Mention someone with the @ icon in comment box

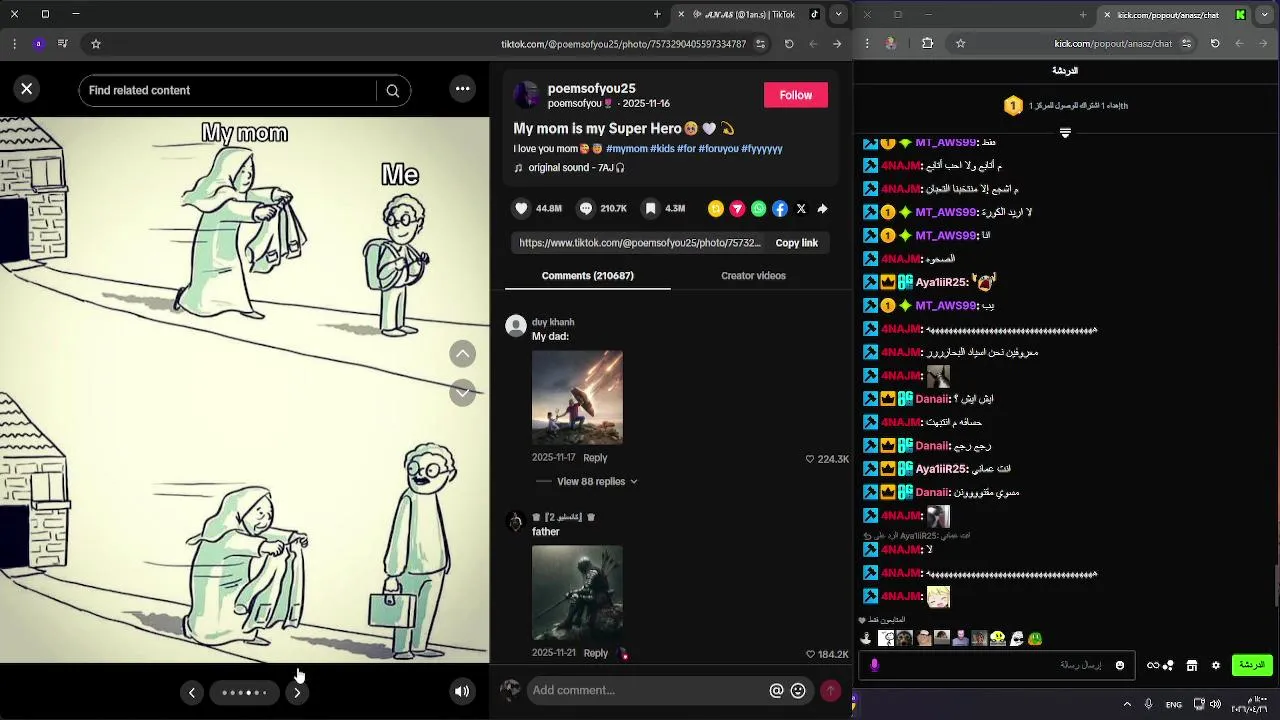pos(776,690)
